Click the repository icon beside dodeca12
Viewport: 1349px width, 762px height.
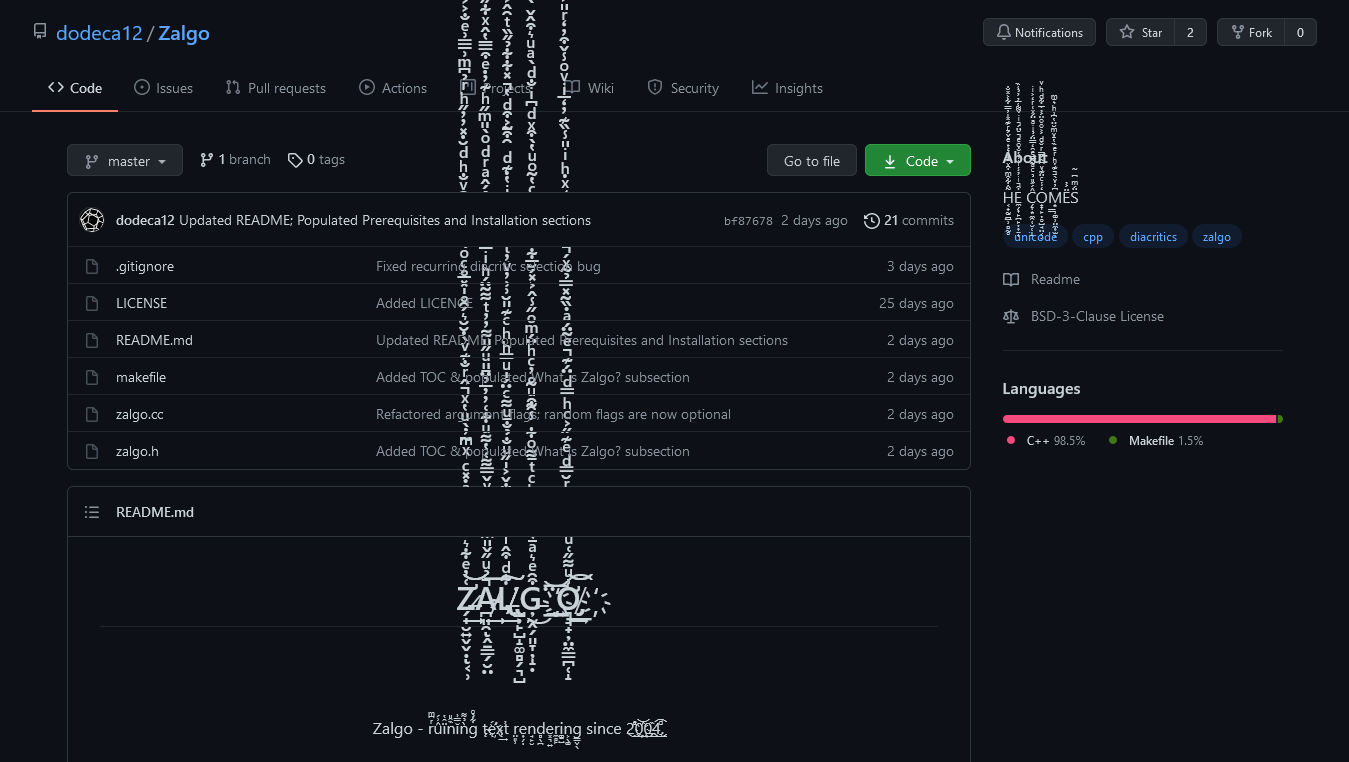(40, 32)
